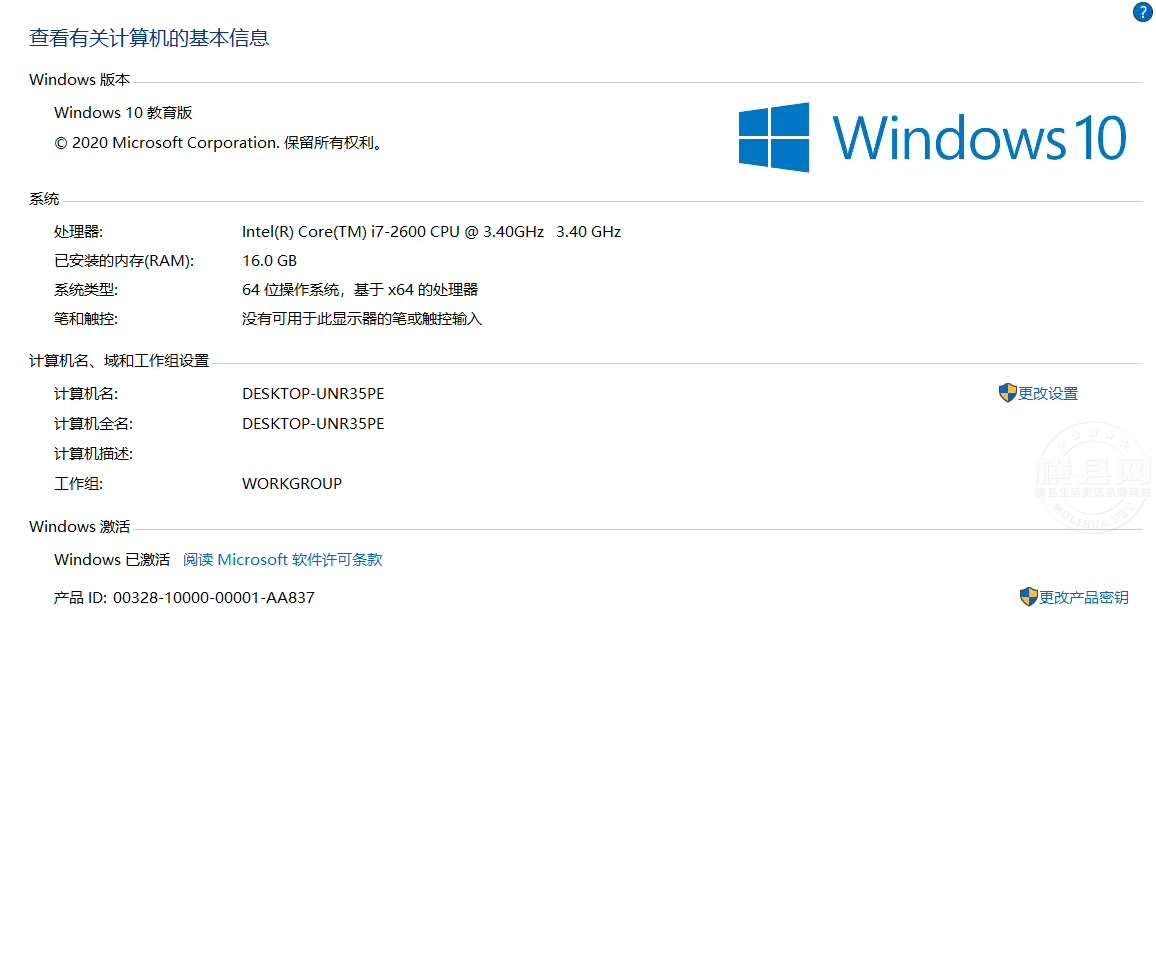1156x954 pixels.
Task: Open 阅读 Microsoft 软件许可条款 link
Action: click(x=282, y=560)
